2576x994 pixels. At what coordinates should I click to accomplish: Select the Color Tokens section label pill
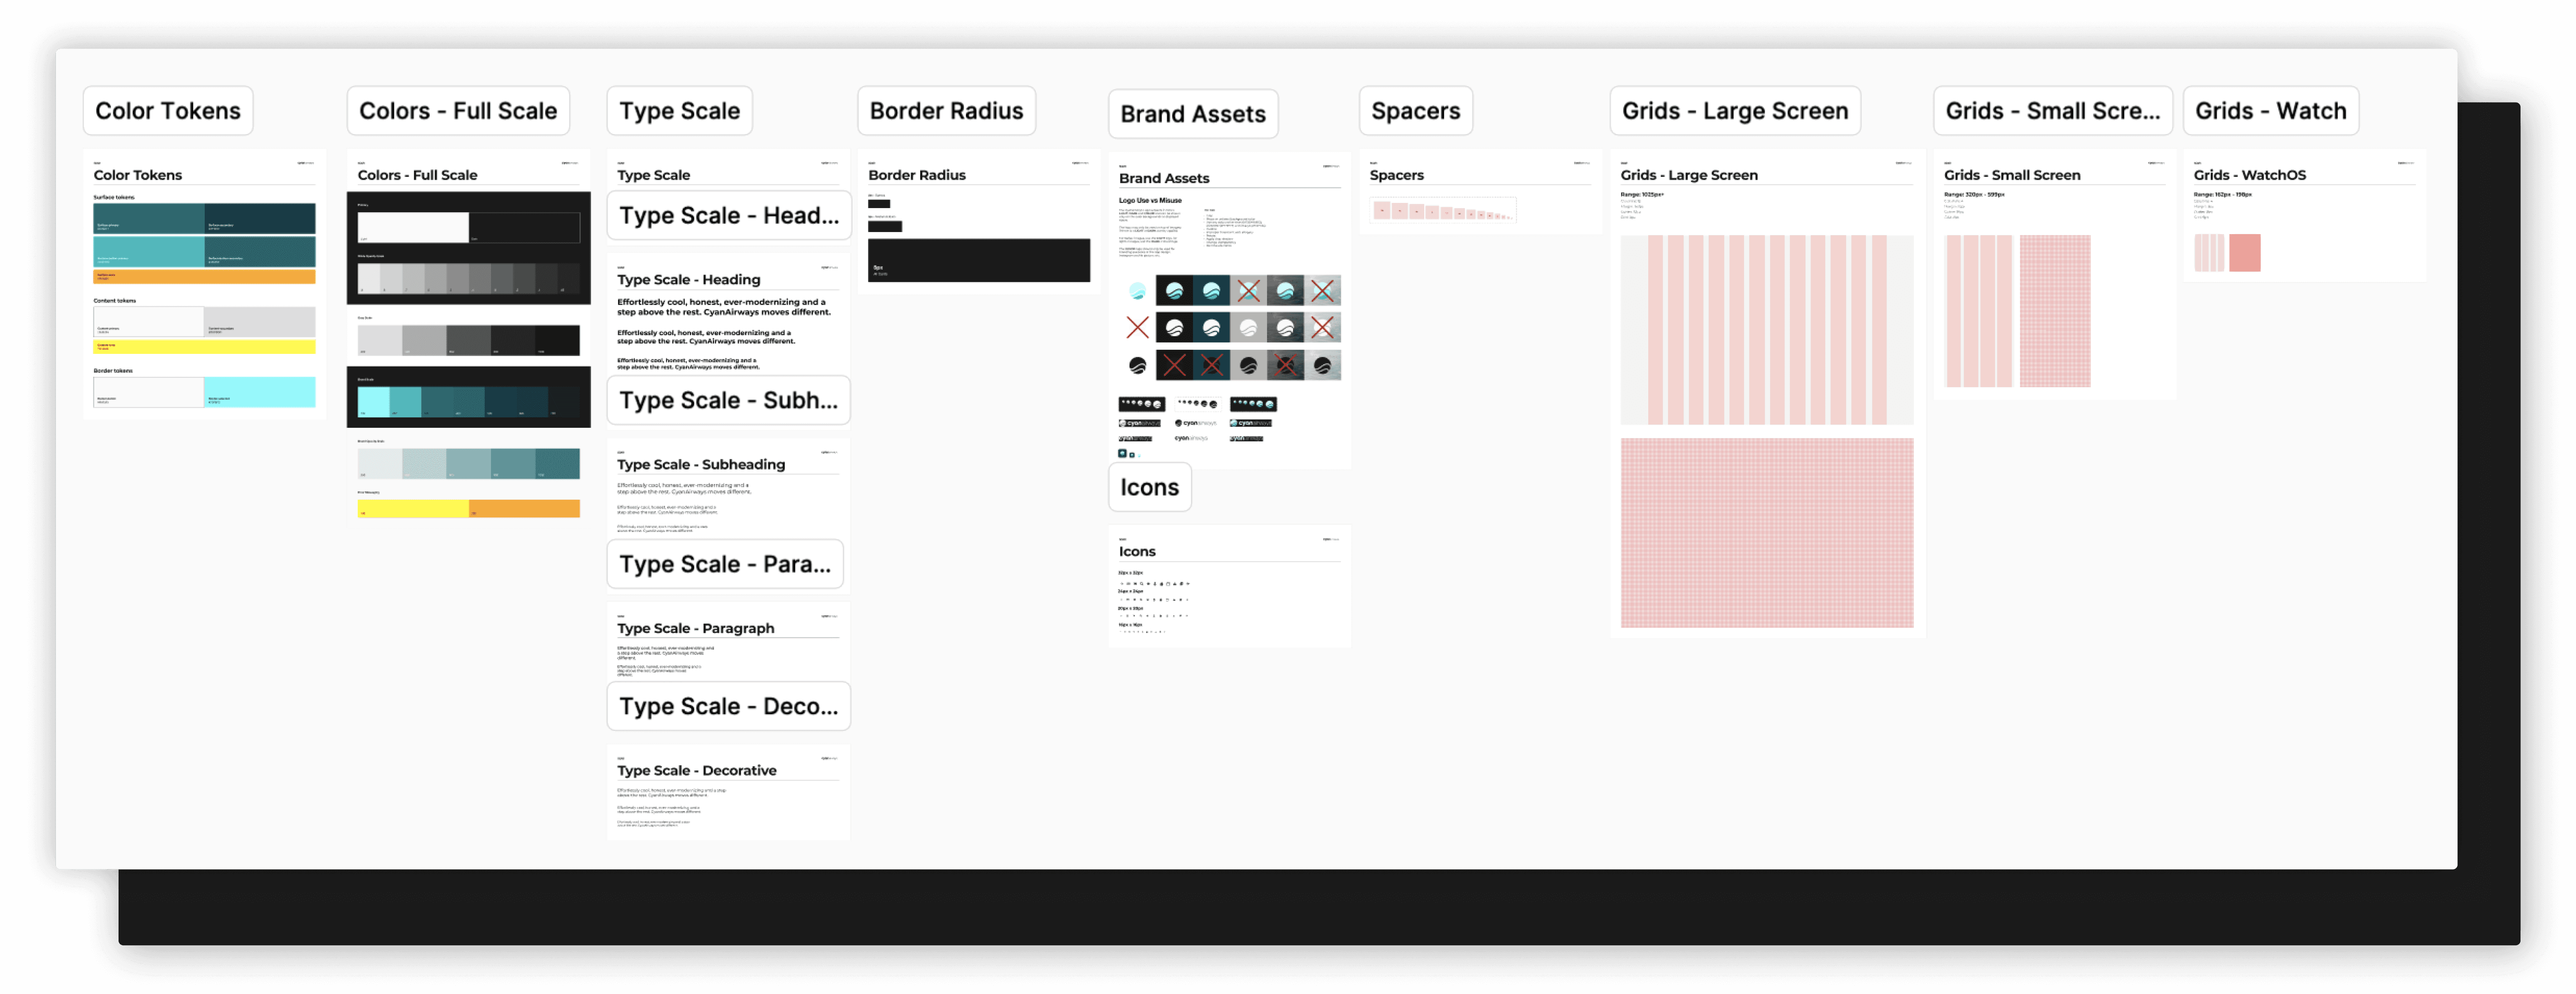click(x=168, y=111)
